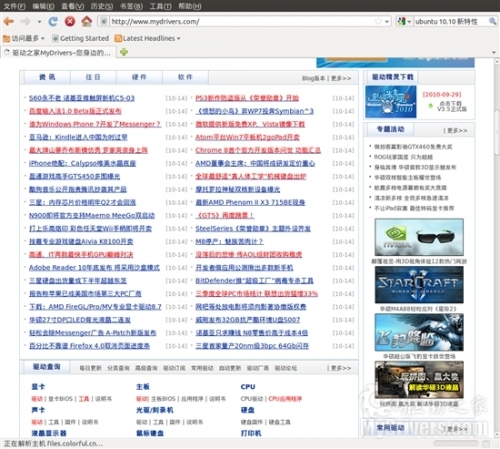Screen dimensions: 500x449
Task: Click the 飞豹降临 banner thumbnail
Action: click(x=419, y=332)
